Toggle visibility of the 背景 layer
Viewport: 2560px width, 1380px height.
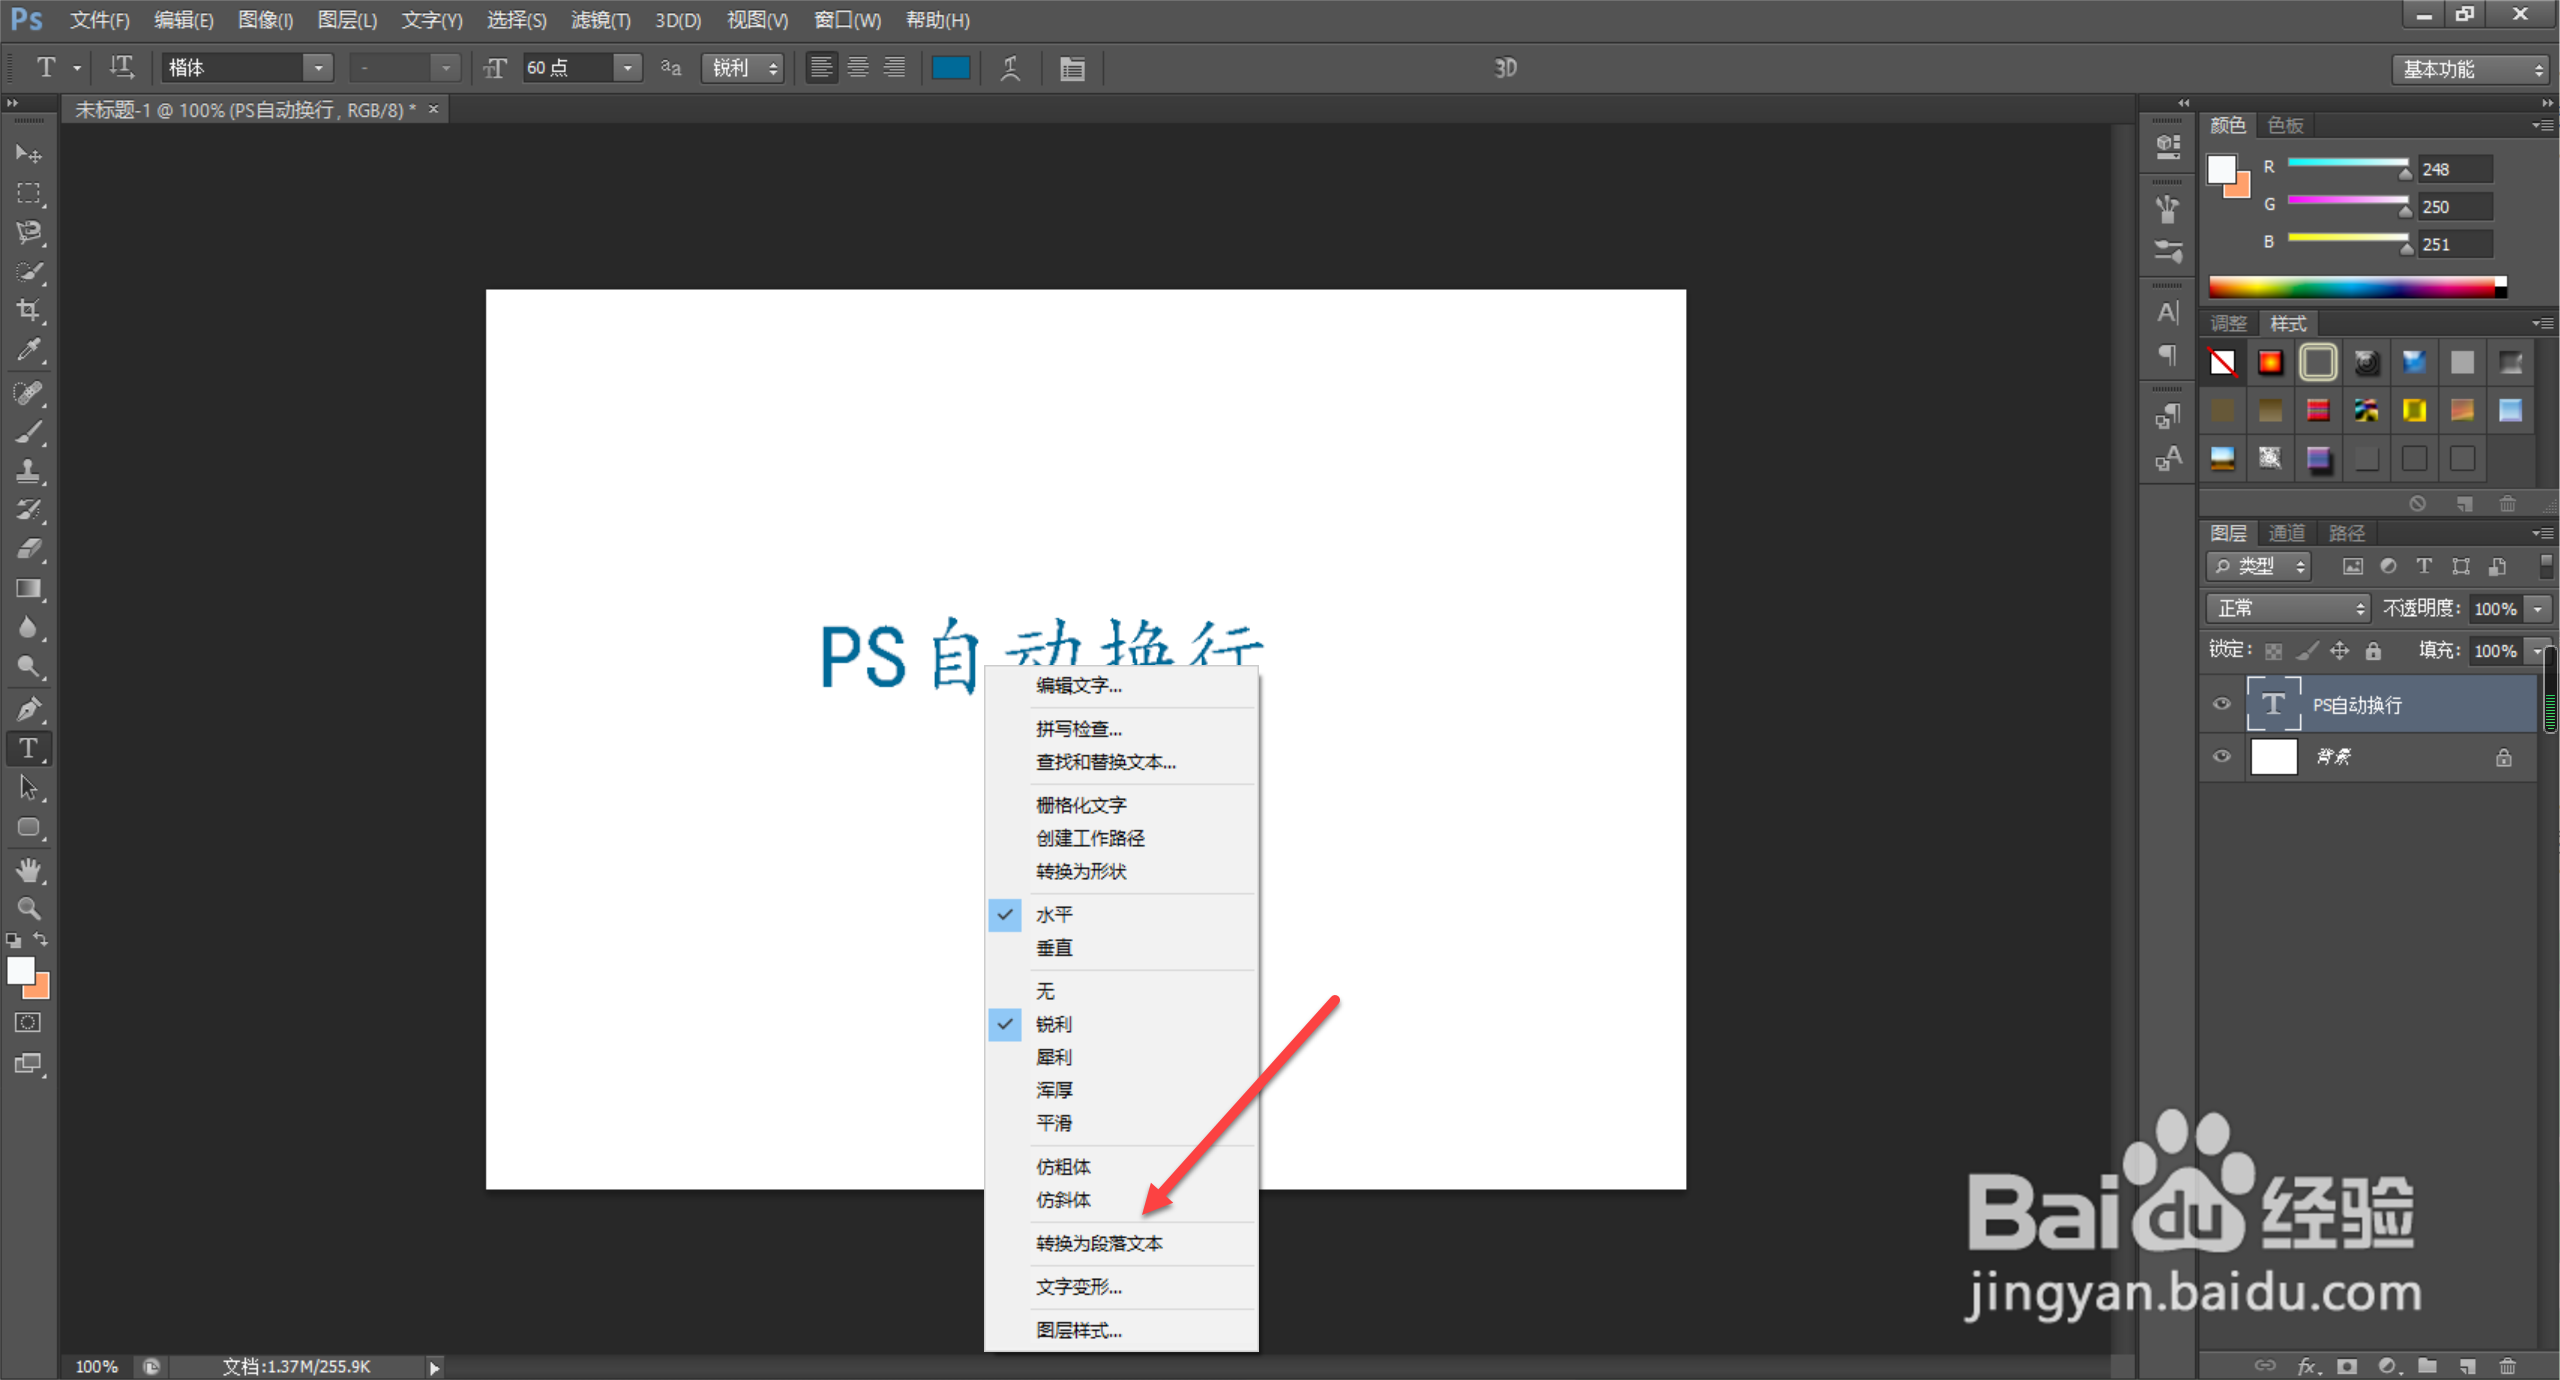coord(2221,757)
